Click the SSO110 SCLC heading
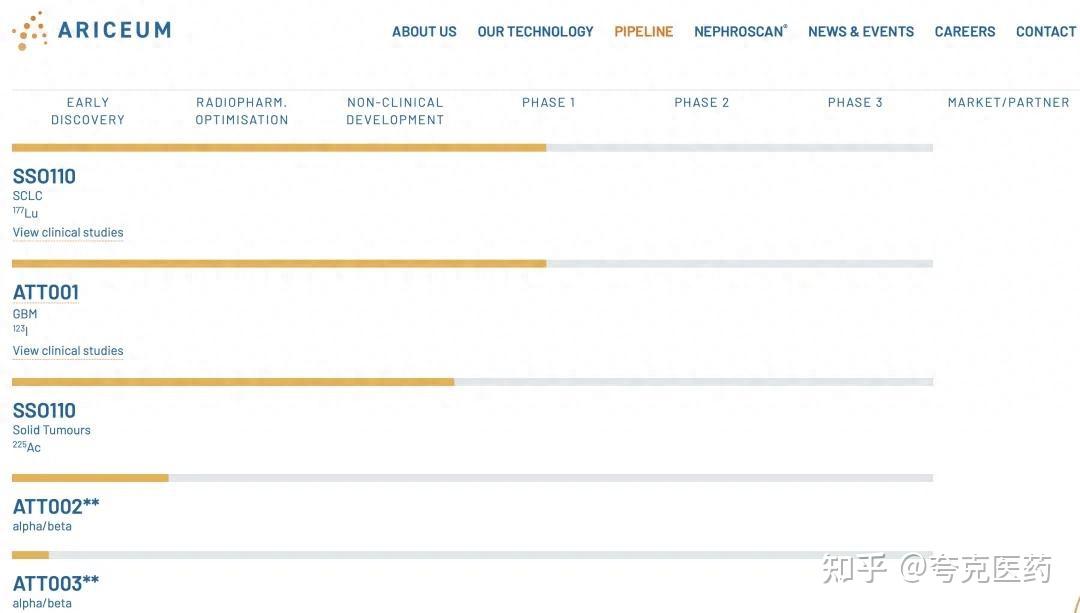The height and width of the screenshot is (613, 1080). pyautogui.click(x=44, y=177)
